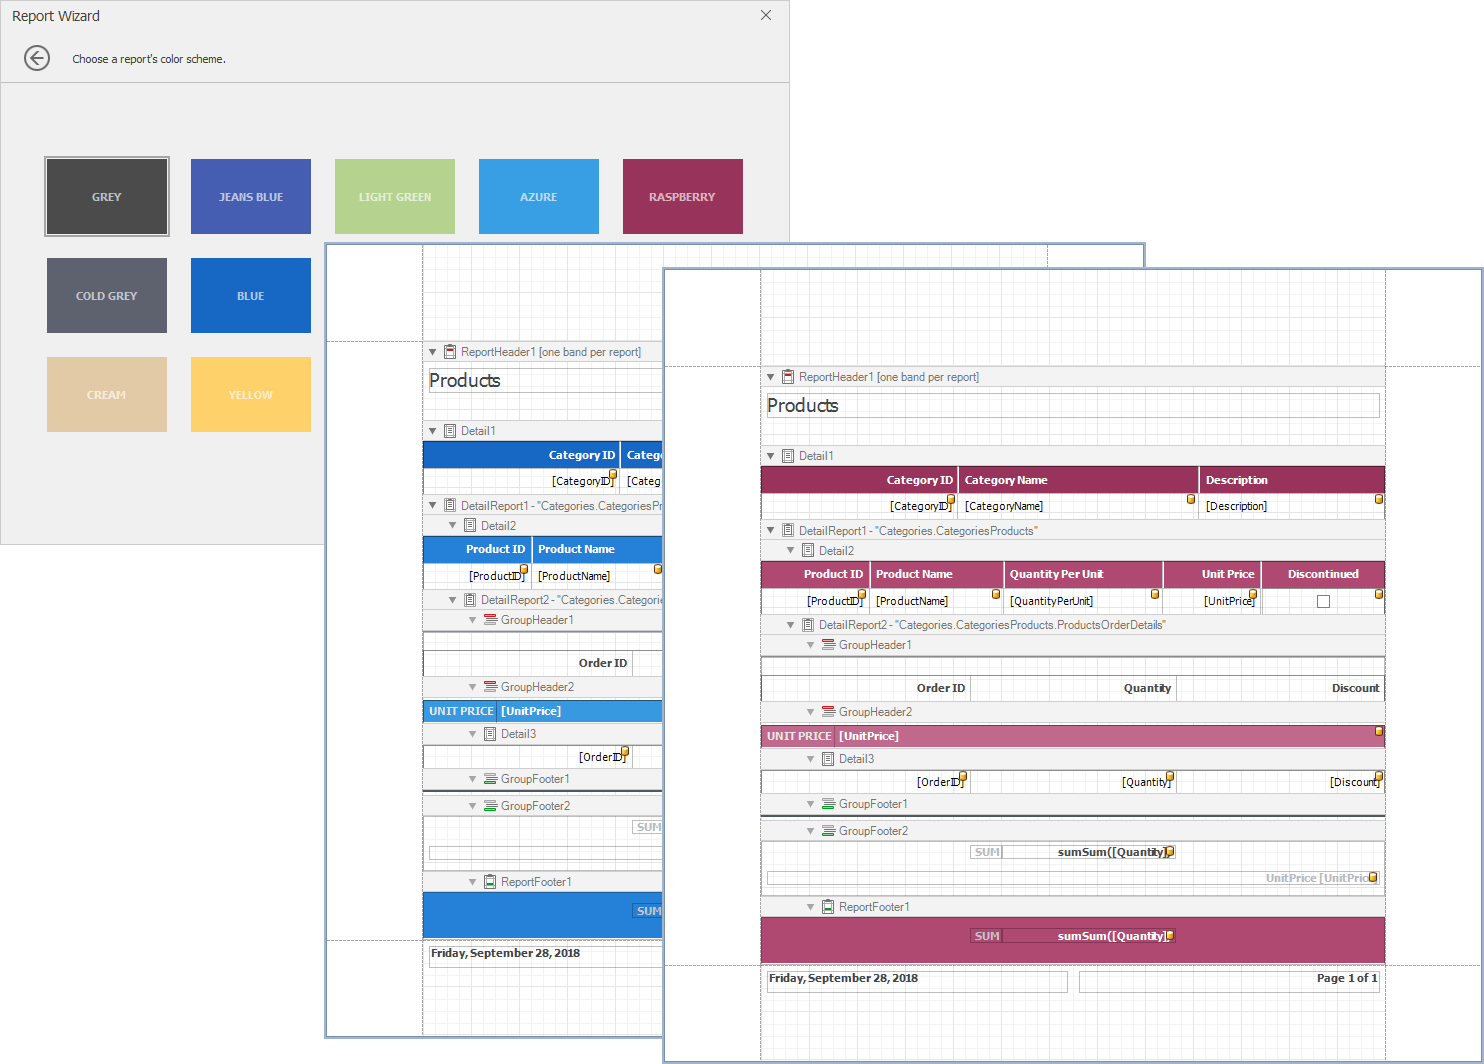Viewport: 1484px width, 1064px height.
Task: Click GroupHeader2 band icon in raspberry report
Action: coord(828,712)
